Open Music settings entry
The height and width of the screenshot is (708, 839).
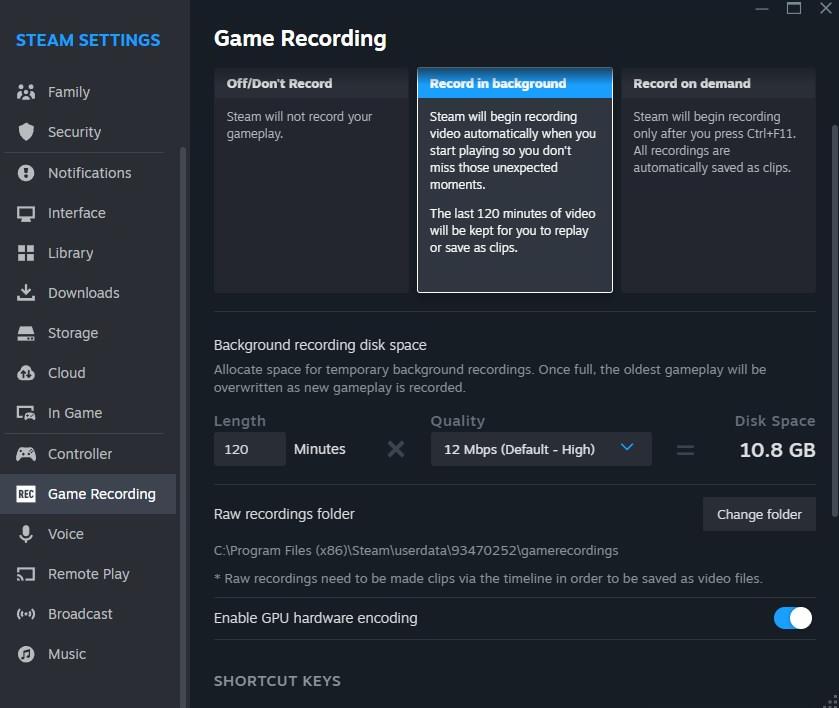[67, 654]
